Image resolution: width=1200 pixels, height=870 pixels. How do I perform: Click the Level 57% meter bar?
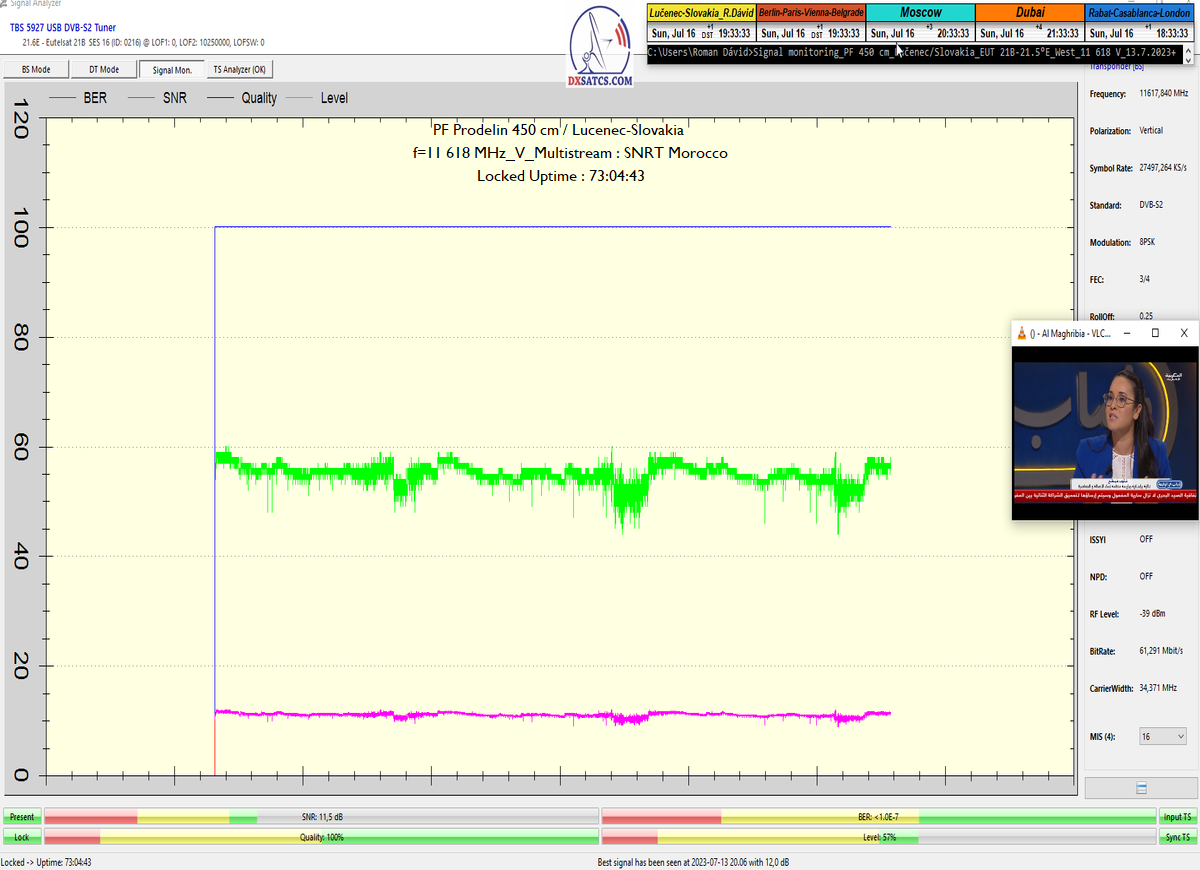pyautogui.click(x=878, y=837)
